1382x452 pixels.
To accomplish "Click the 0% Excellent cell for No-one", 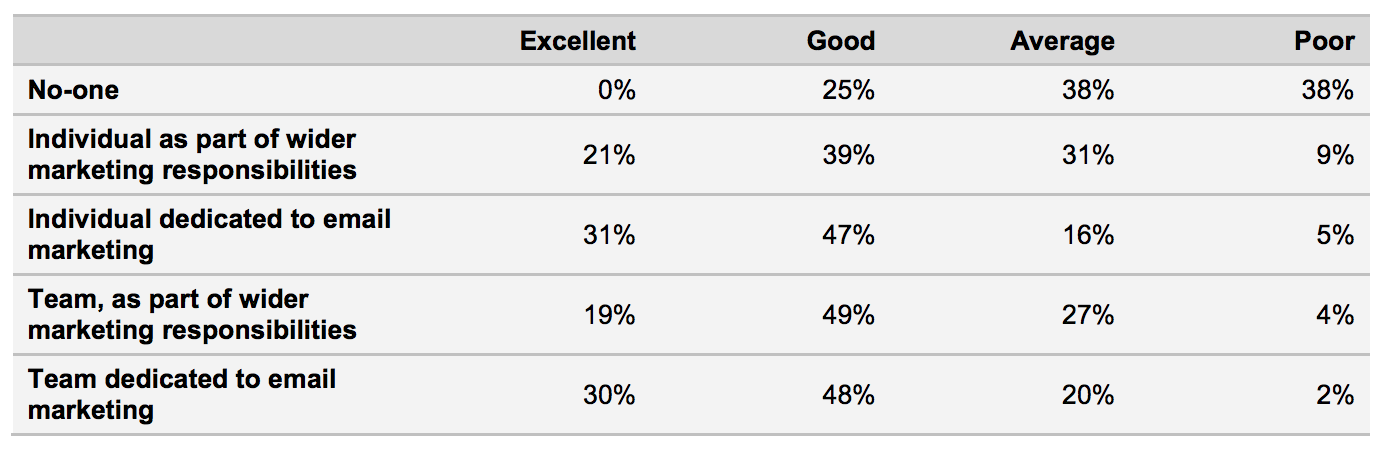I will pyautogui.click(x=616, y=90).
